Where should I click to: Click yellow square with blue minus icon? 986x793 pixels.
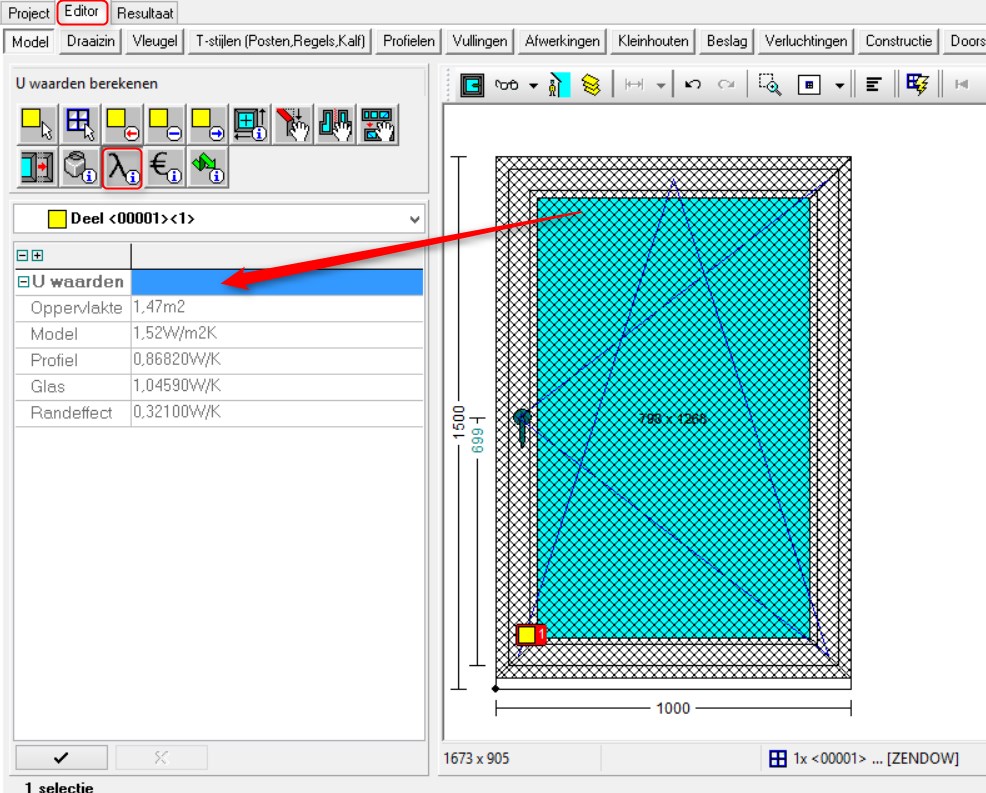165,125
